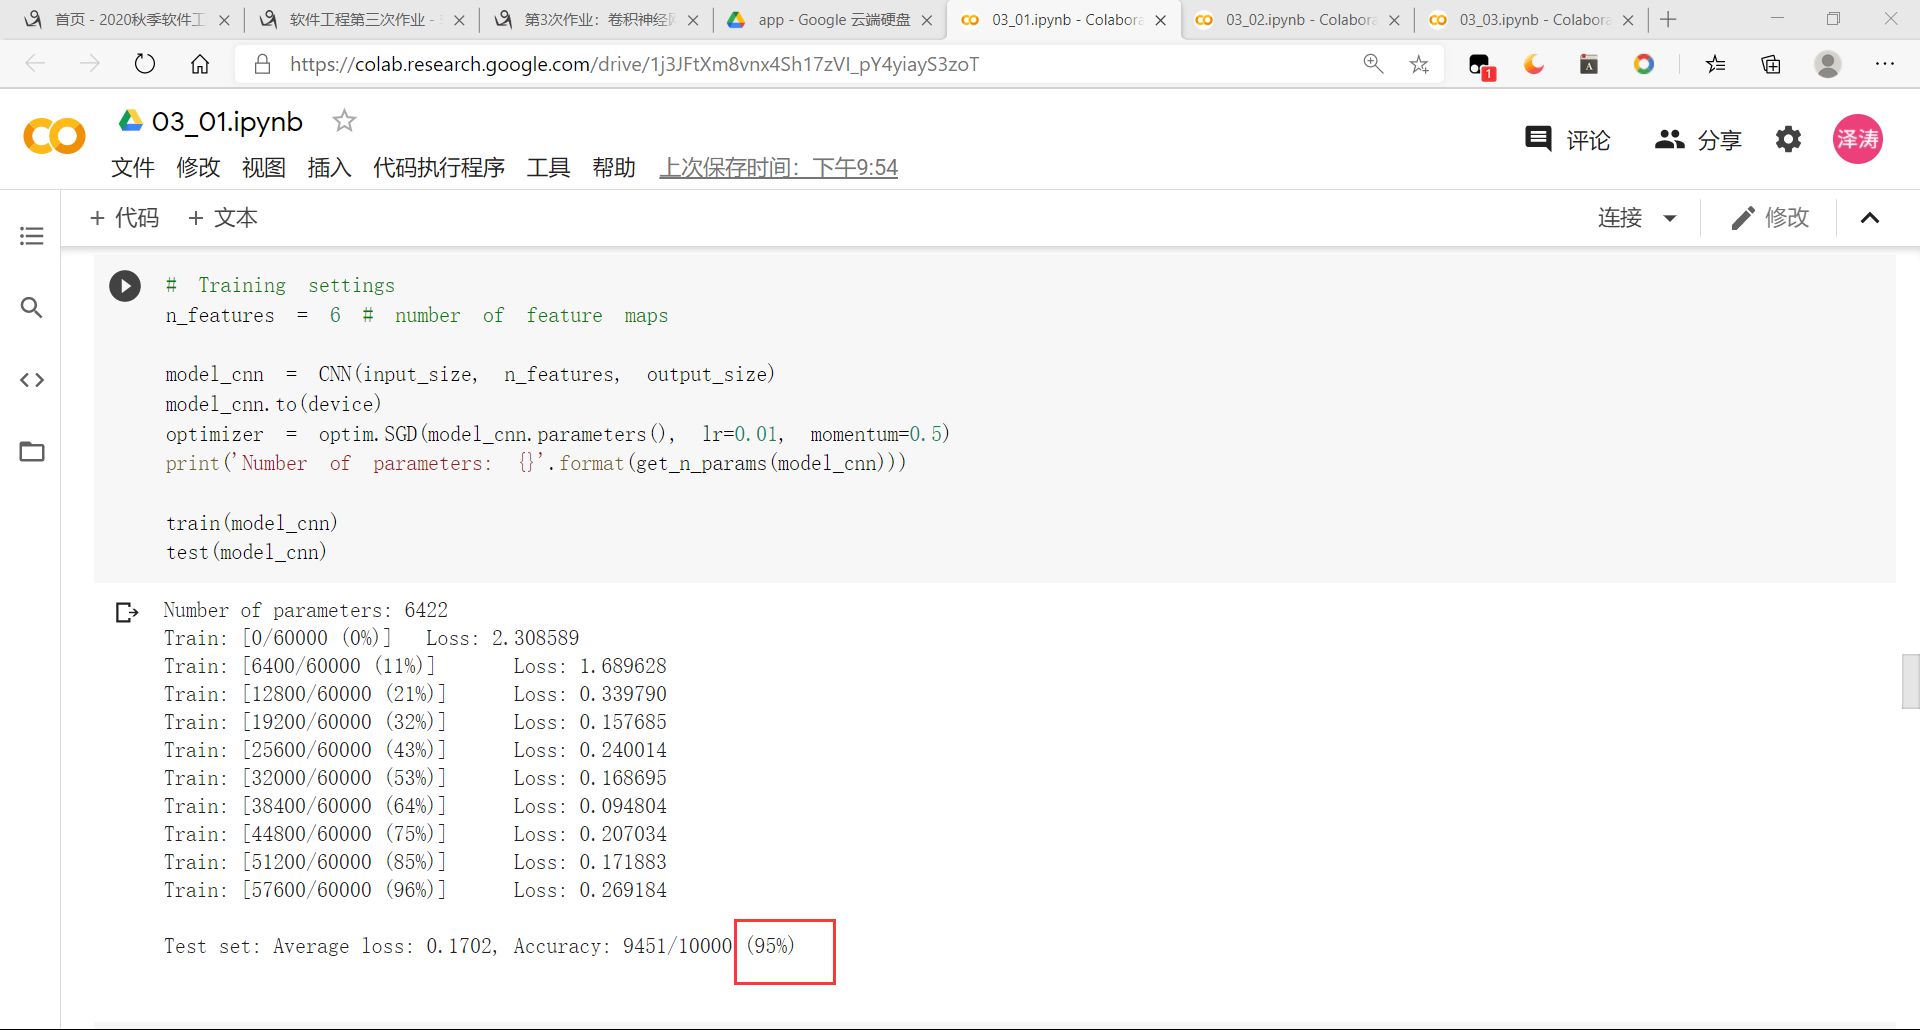1920x1030 pixels.
Task: Expand the 连接 runtime dropdown arrow
Action: 1669,218
